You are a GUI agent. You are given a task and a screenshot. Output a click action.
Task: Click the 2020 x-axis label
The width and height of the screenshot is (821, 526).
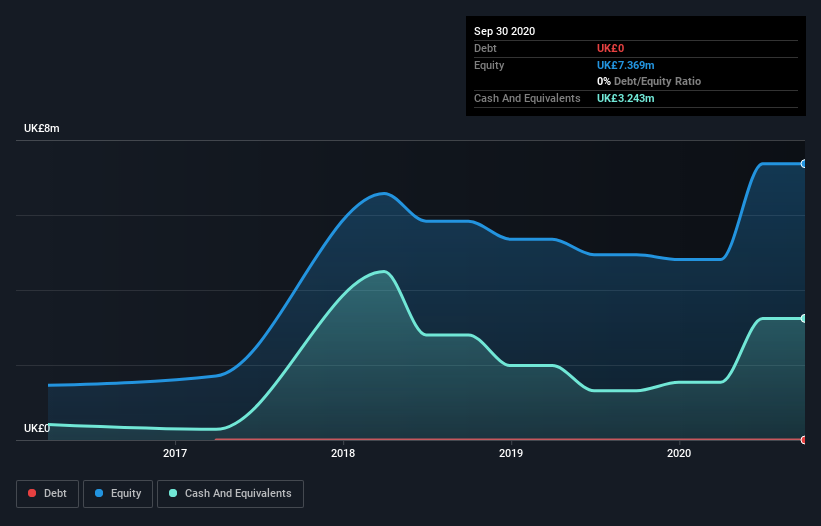679,453
